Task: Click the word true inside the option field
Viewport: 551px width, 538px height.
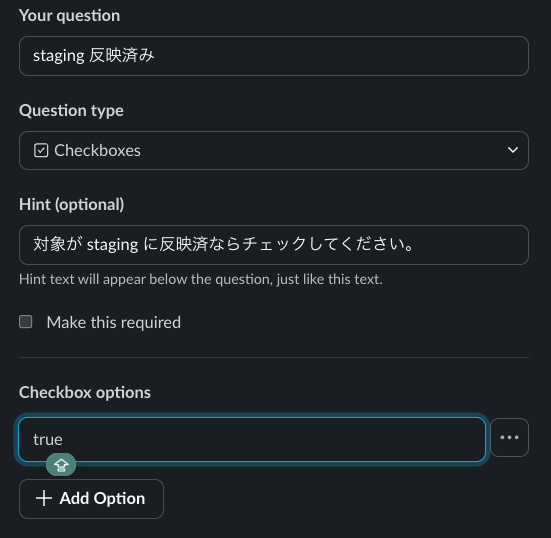Action: tap(48, 440)
